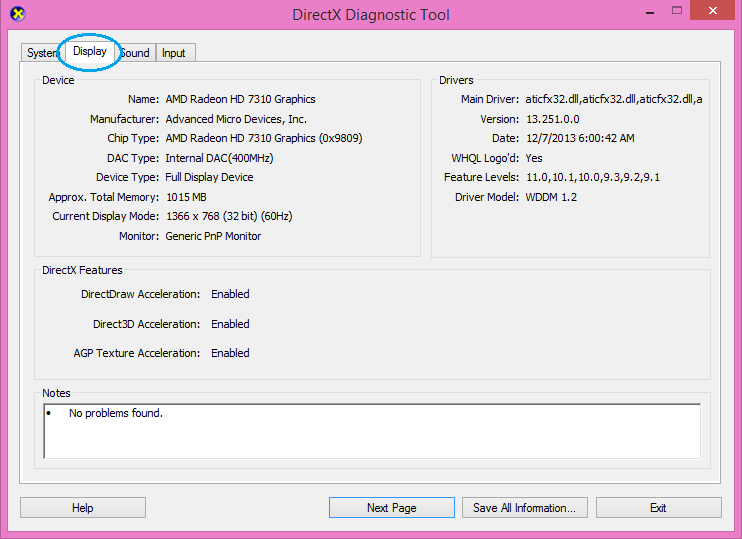This screenshot has width=742, height=539.
Task: Click the 'Monitor:' label
Action: (139, 236)
